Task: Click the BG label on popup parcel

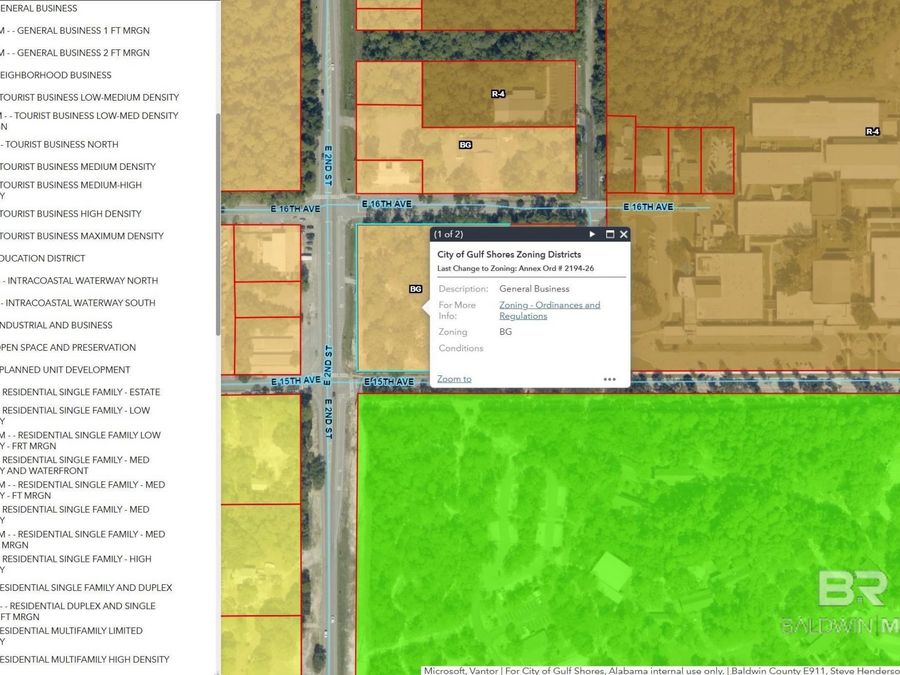Action: 416,288
